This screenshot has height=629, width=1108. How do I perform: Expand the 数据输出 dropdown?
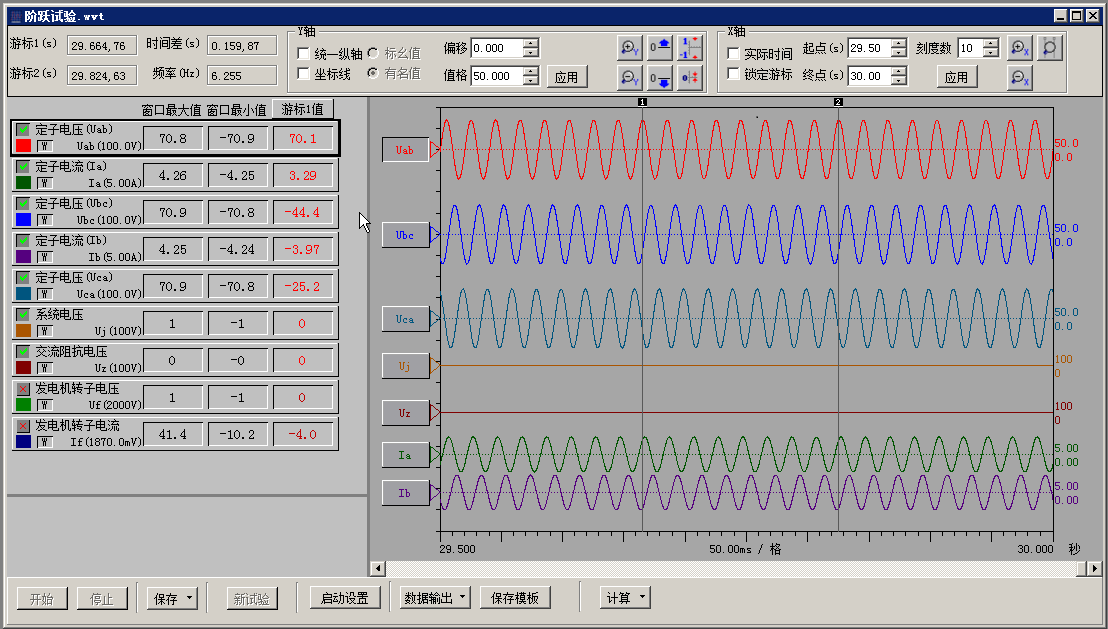tap(435, 599)
